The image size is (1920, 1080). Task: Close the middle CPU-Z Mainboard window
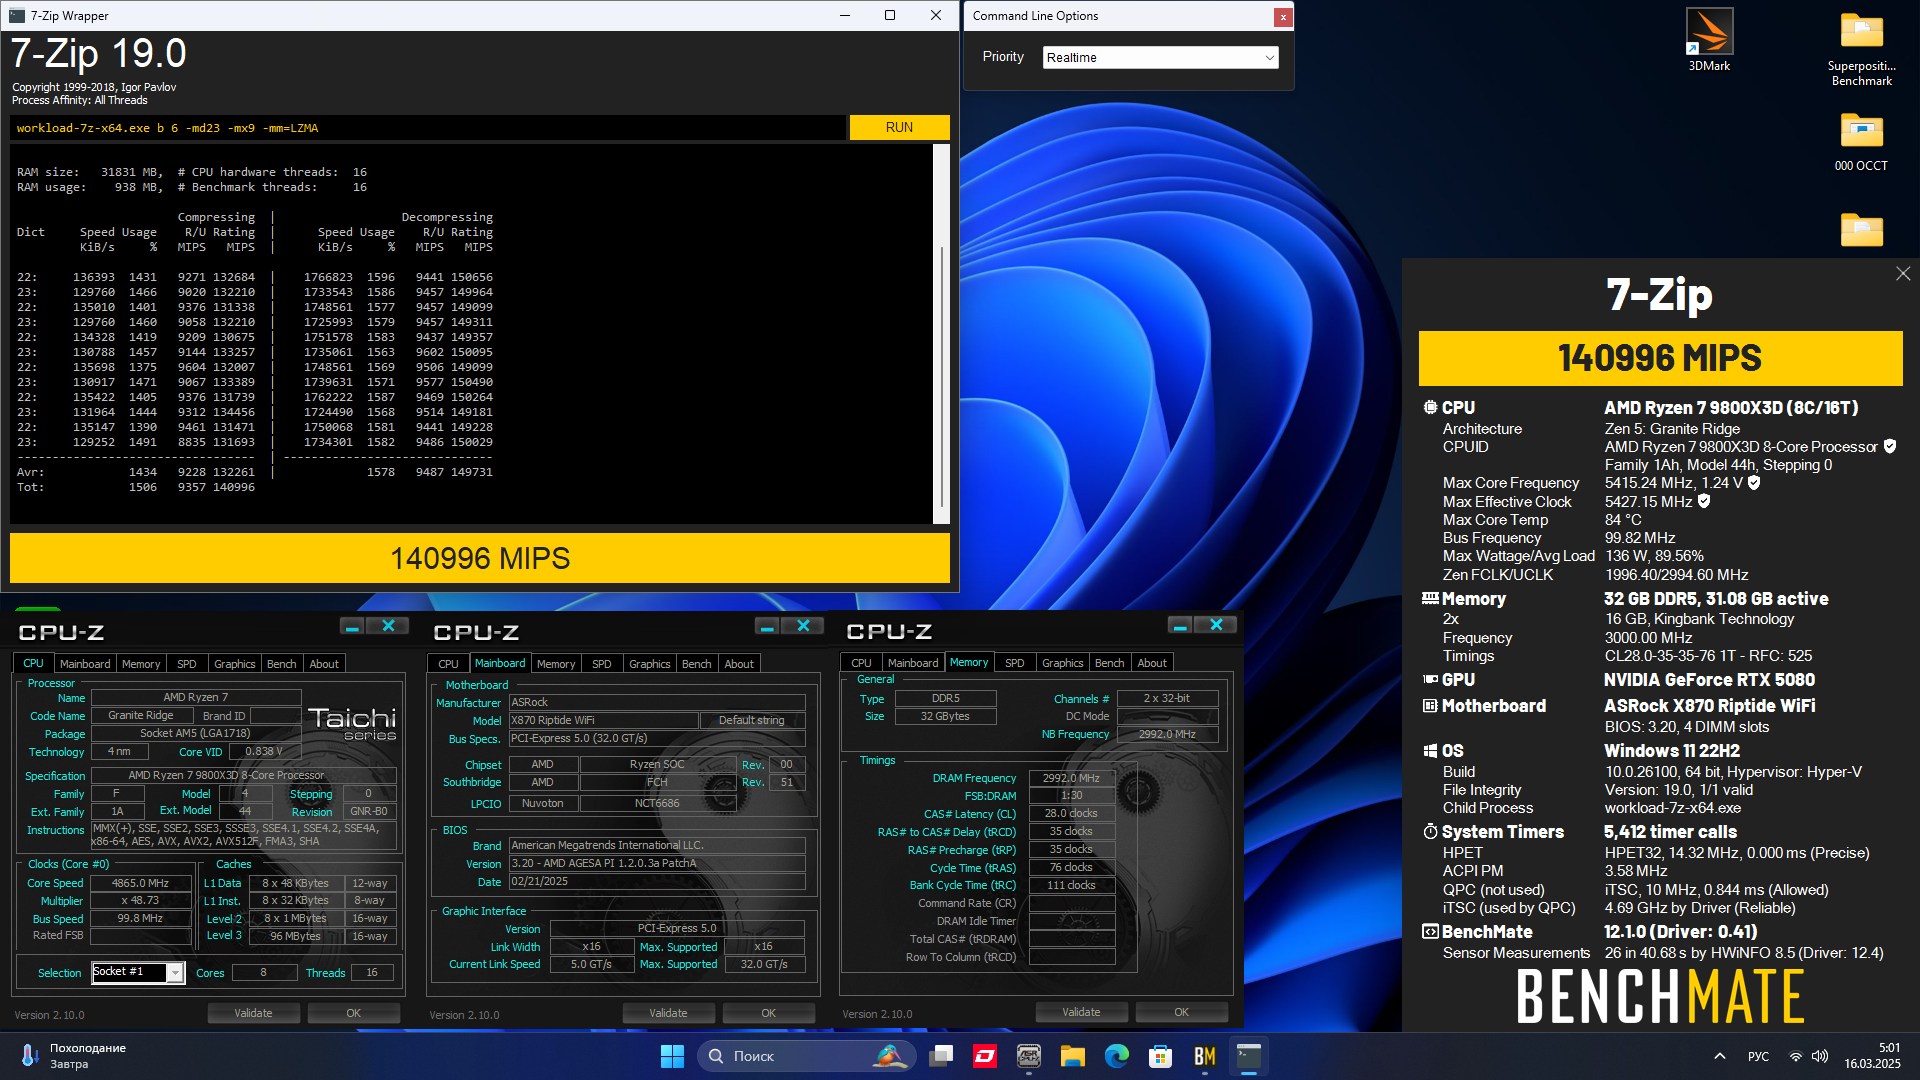802,626
